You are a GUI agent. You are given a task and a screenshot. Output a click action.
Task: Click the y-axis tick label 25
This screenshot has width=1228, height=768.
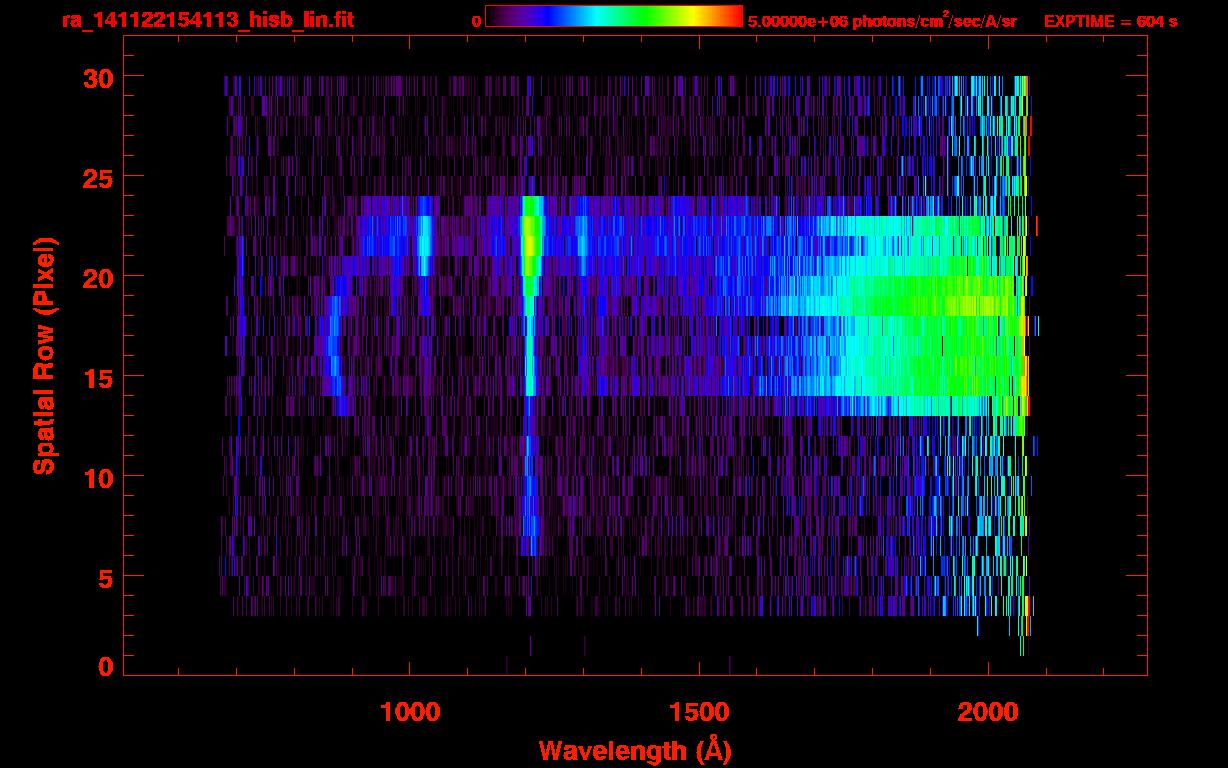[96, 177]
